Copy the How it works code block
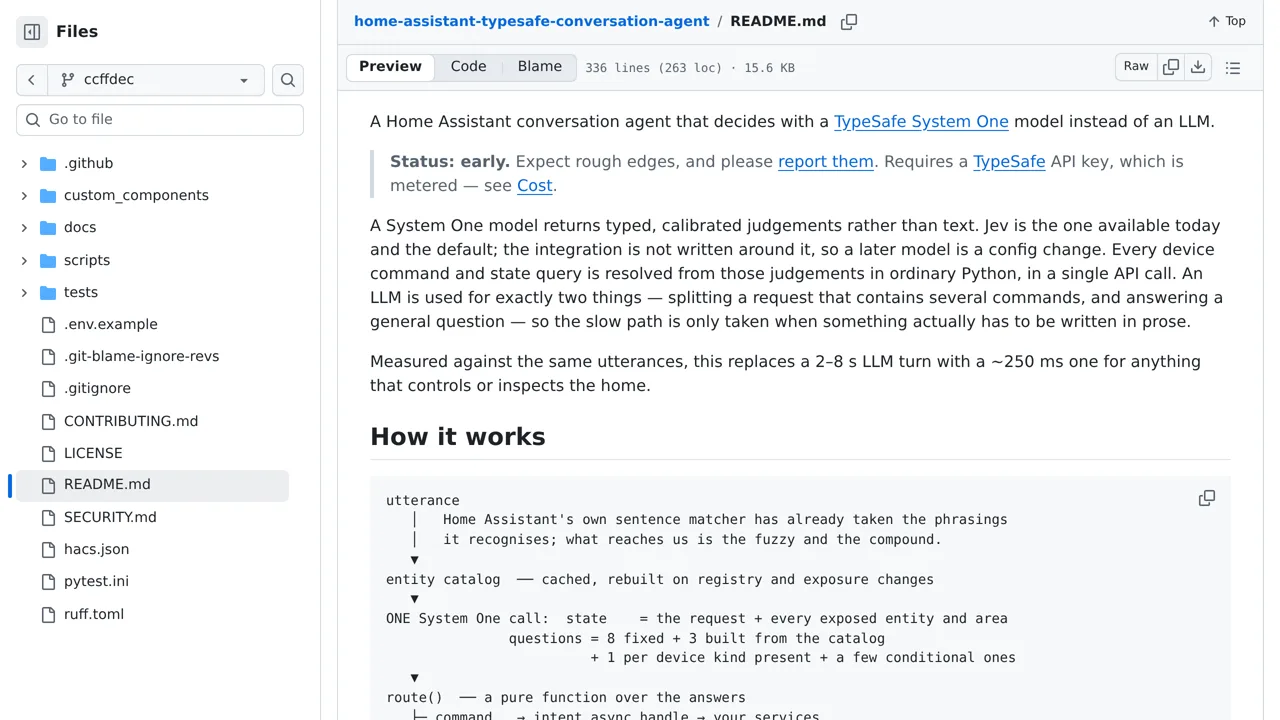 tap(1207, 498)
